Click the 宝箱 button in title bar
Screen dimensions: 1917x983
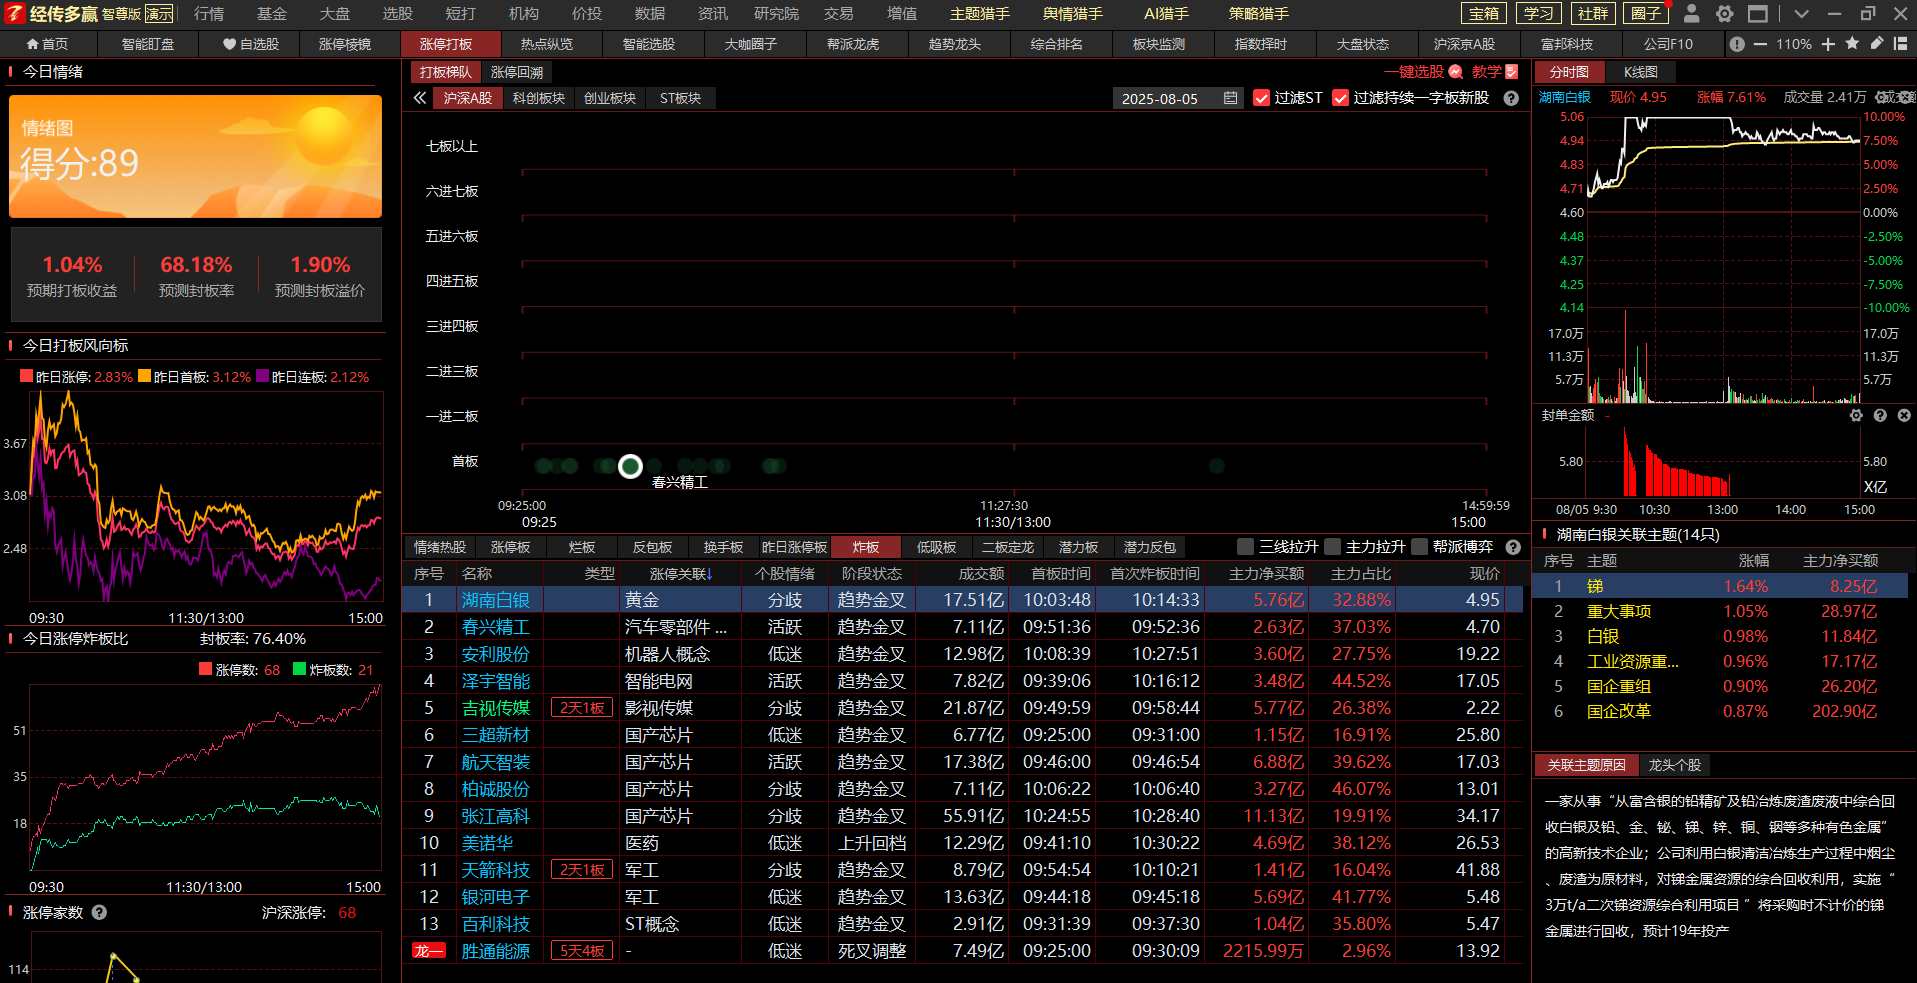(x=1484, y=14)
